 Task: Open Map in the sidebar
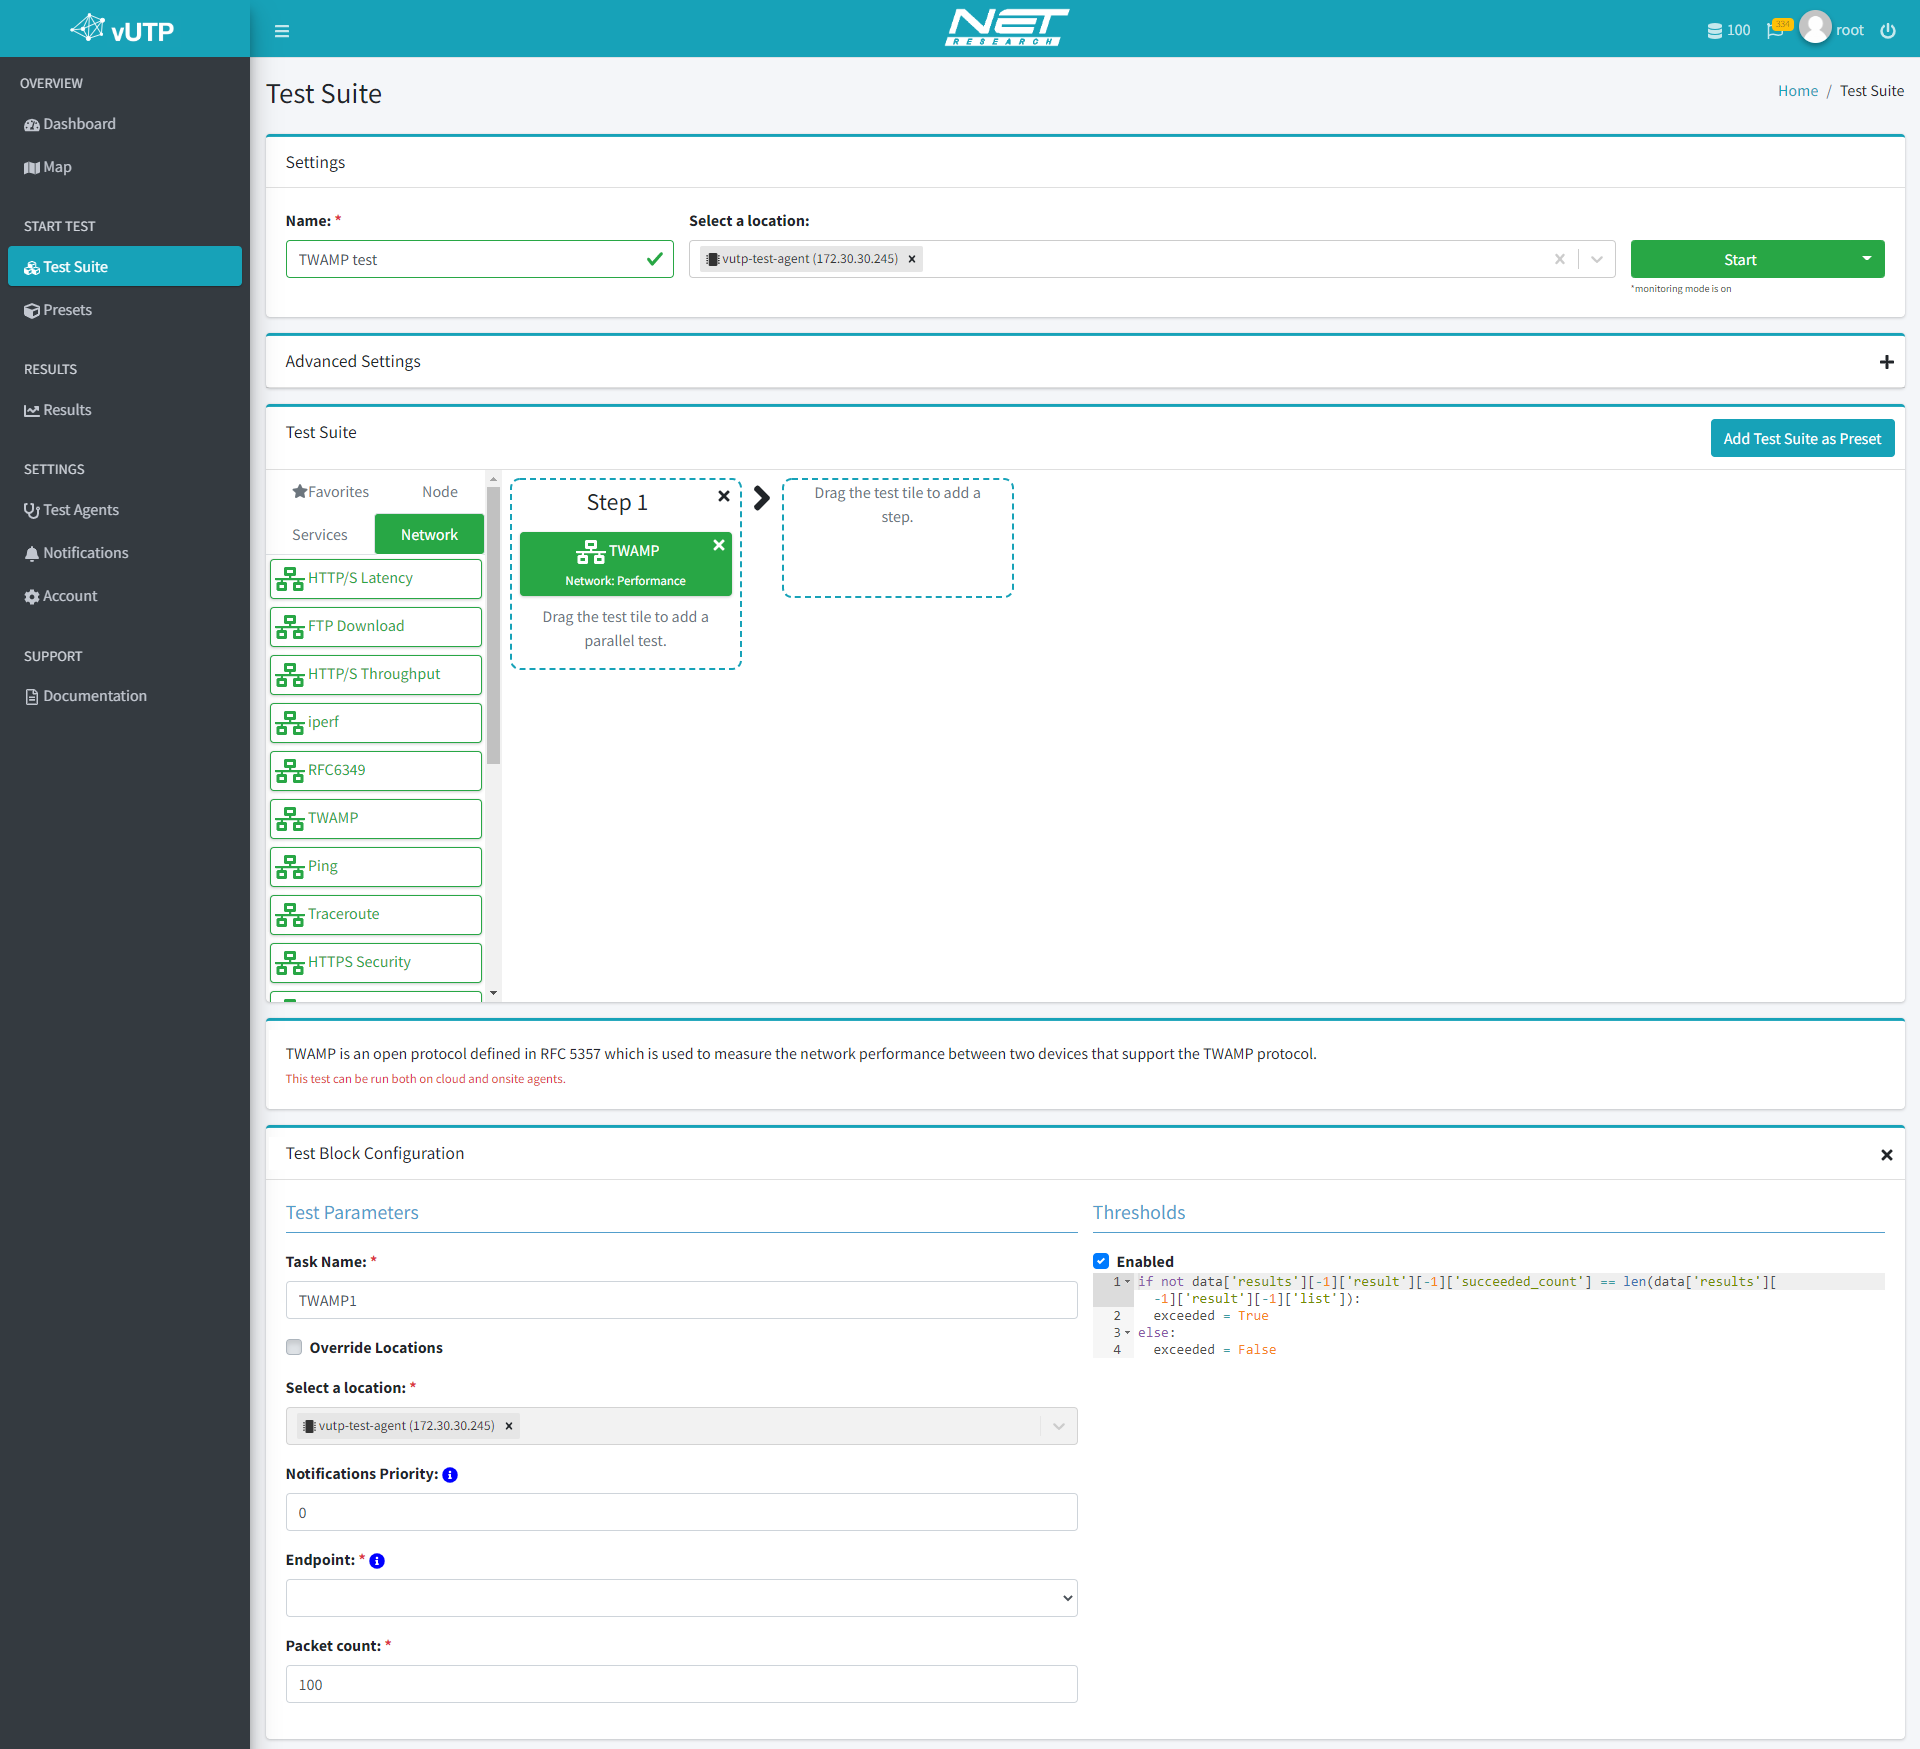pyautogui.click(x=125, y=167)
